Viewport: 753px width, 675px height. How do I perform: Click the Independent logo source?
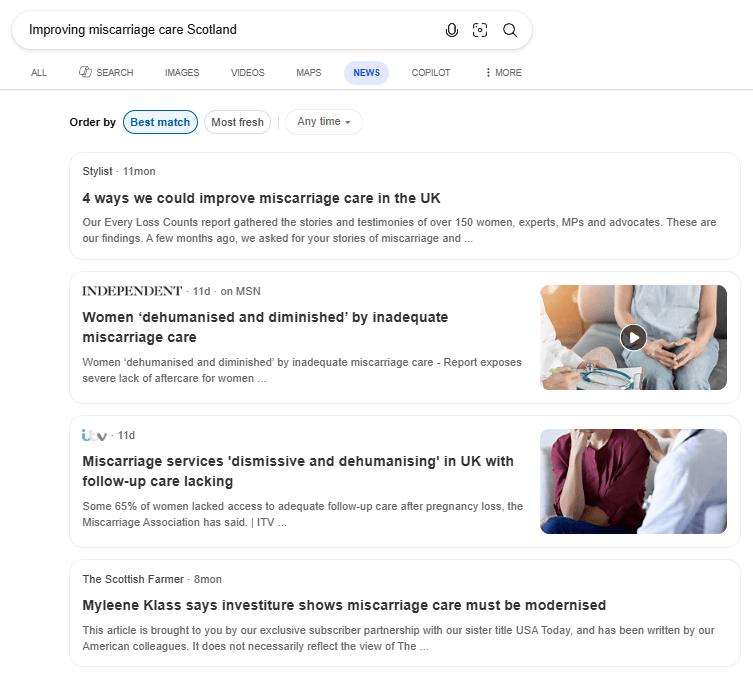pyautogui.click(x=132, y=291)
